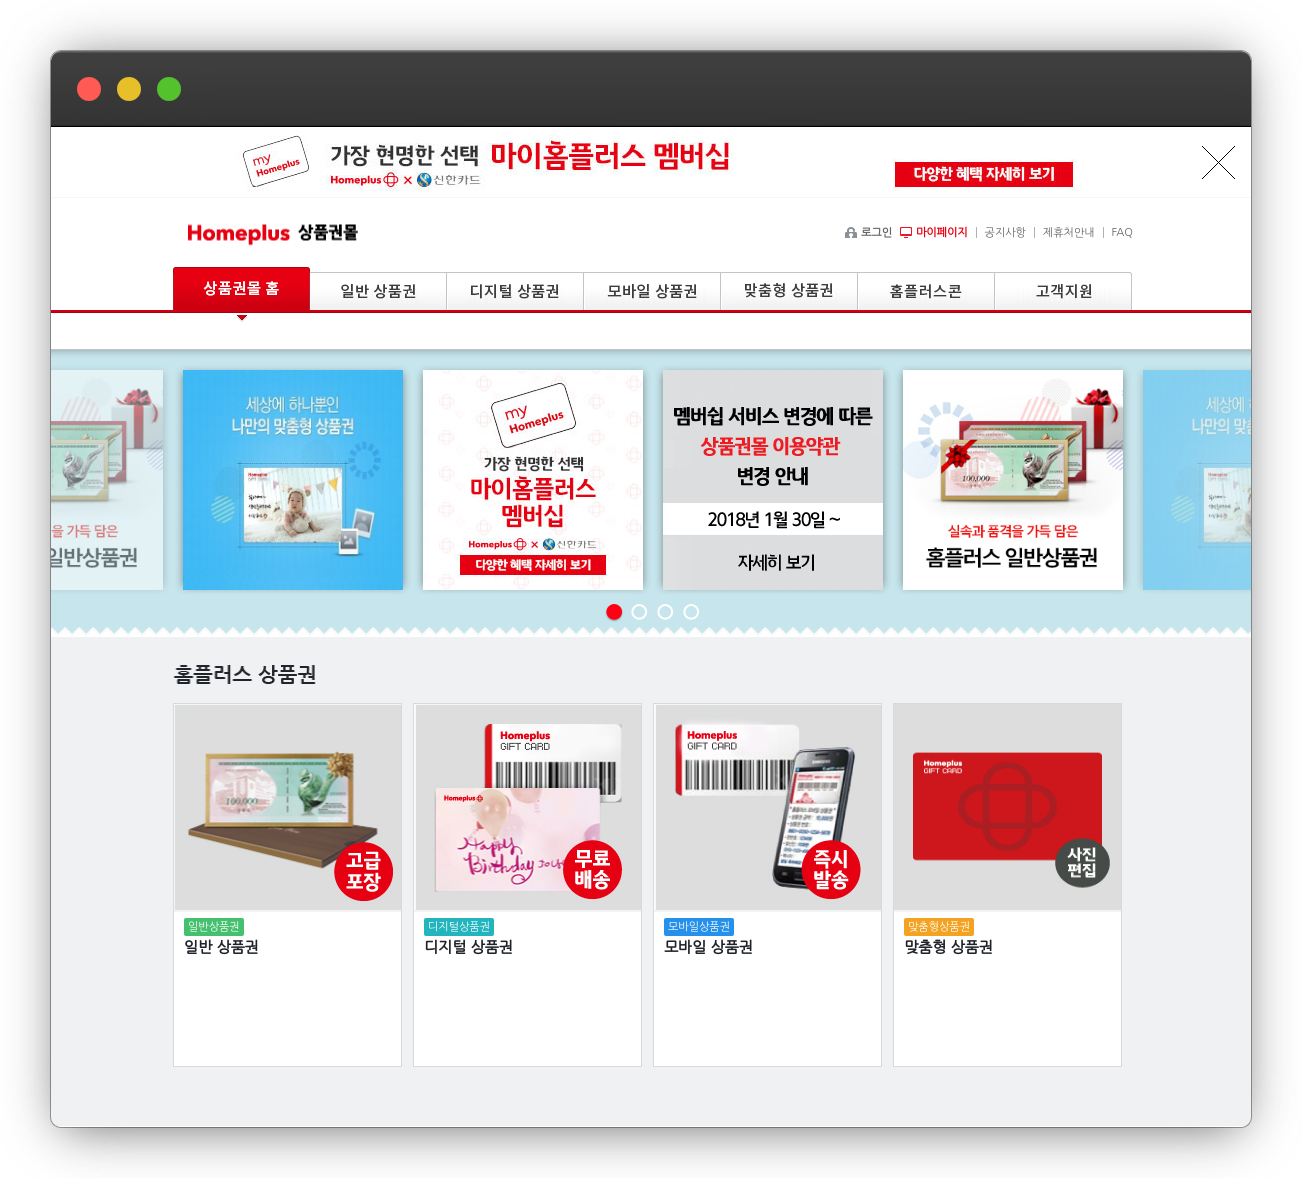Click the blue 모바일상품권 tag

699,927
